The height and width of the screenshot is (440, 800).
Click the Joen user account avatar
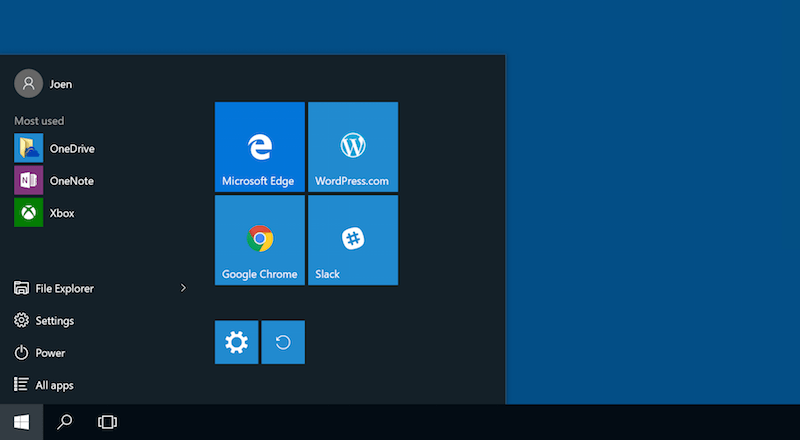[29, 83]
